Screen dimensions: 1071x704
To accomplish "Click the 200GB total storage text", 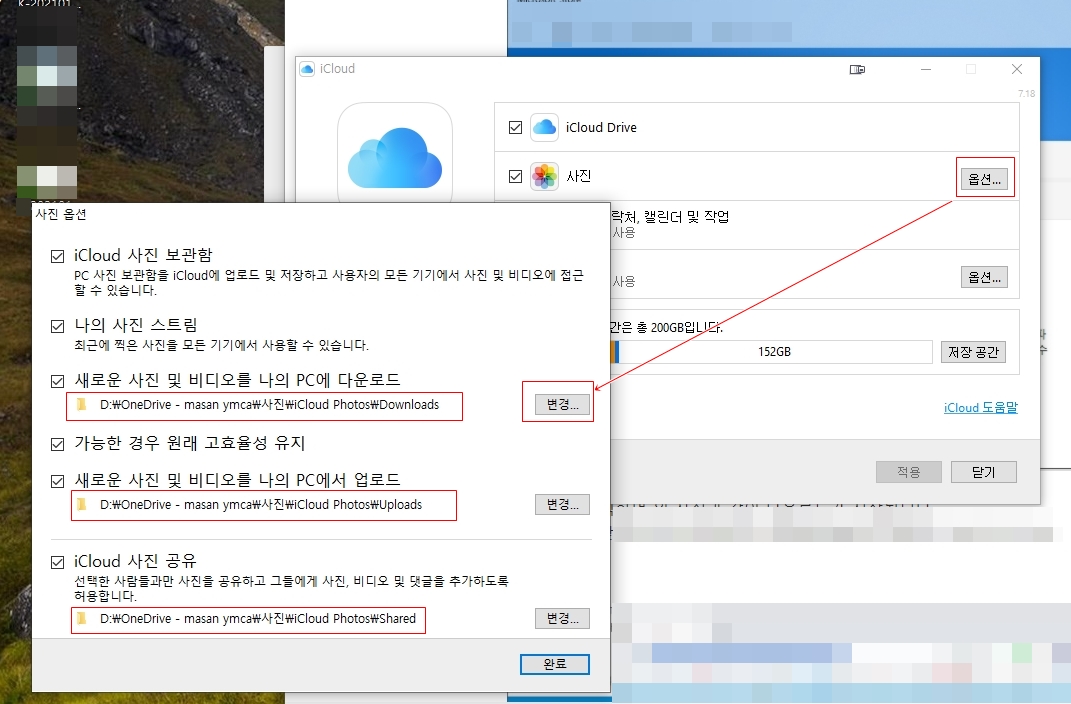I will pyautogui.click(x=666, y=327).
